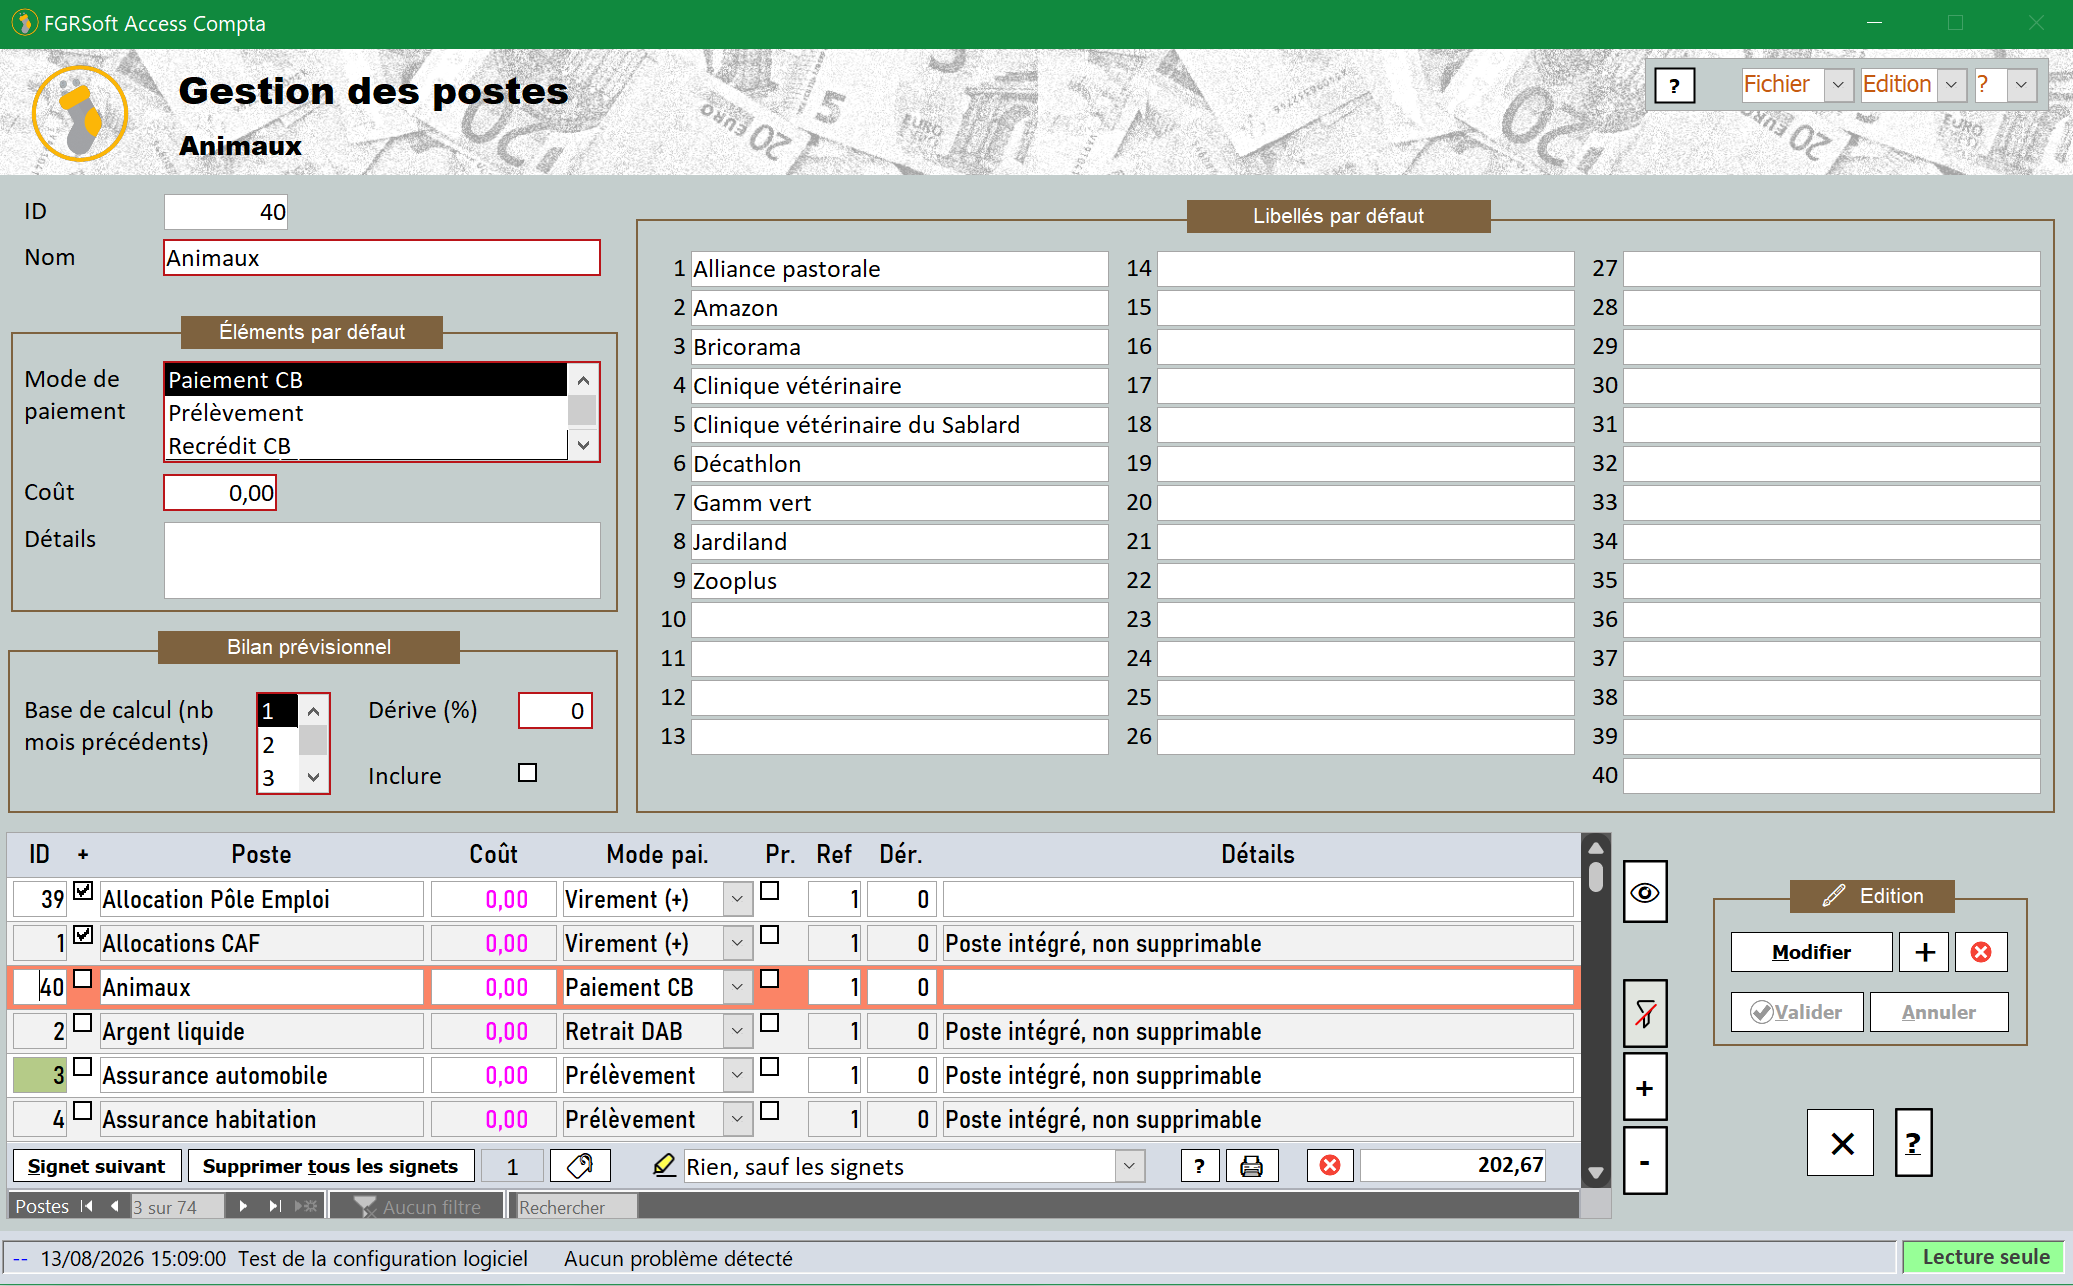The image size is (2073, 1286).
Task: Click the Nom field containing Animaux
Action: tap(382, 258)
